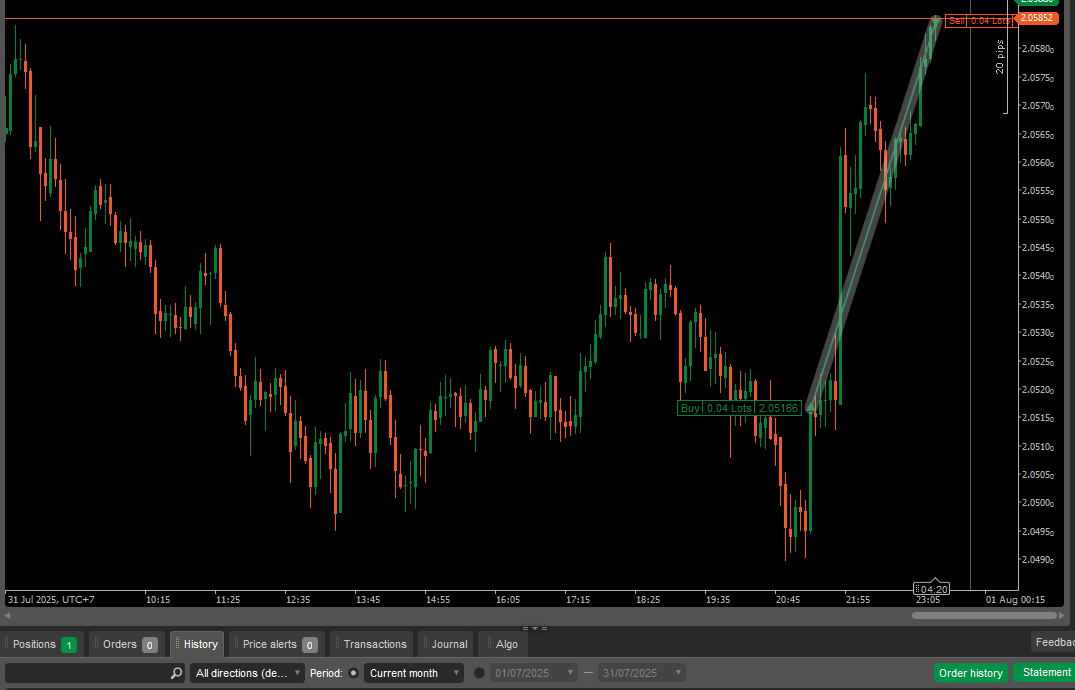Click the Feedback button

coord(1053,642)
